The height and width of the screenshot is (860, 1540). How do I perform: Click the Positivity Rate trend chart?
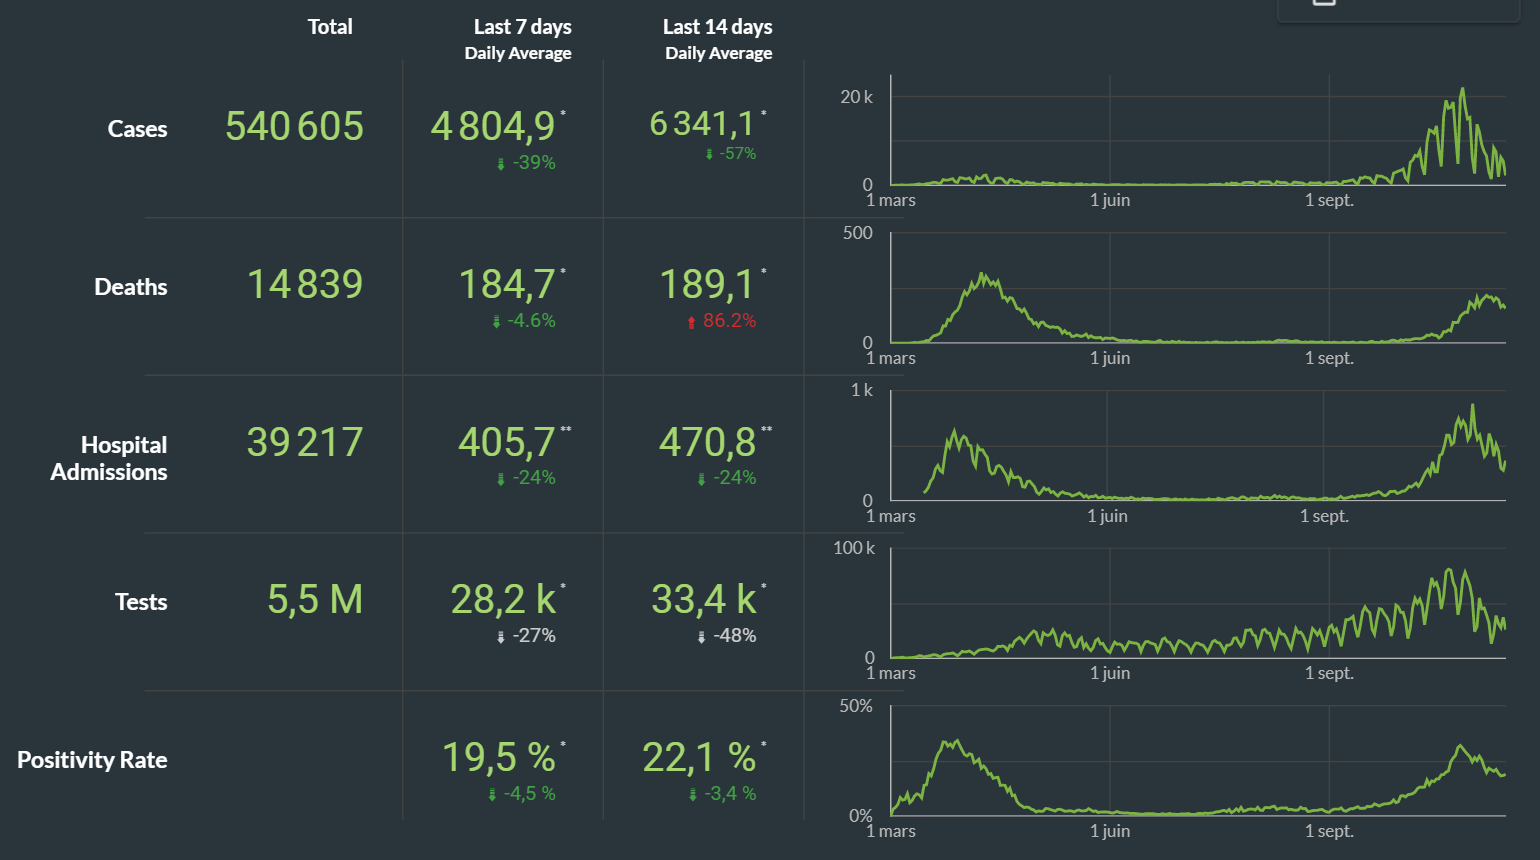(1197, 765)
